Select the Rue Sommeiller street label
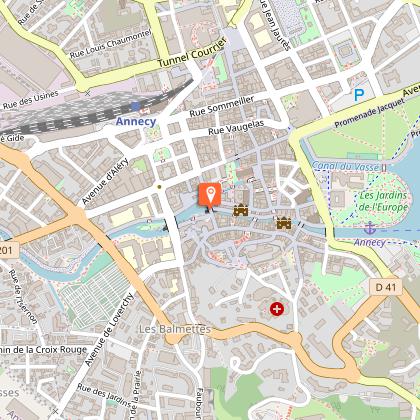Image resolution: width=420 pixels, height=420 pixels. tap(222, 106)
